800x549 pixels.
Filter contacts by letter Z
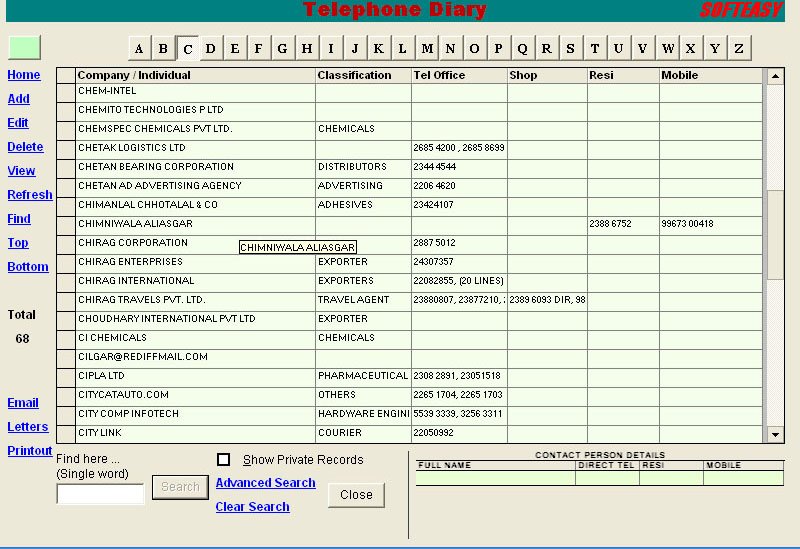(x=739, y=48)
